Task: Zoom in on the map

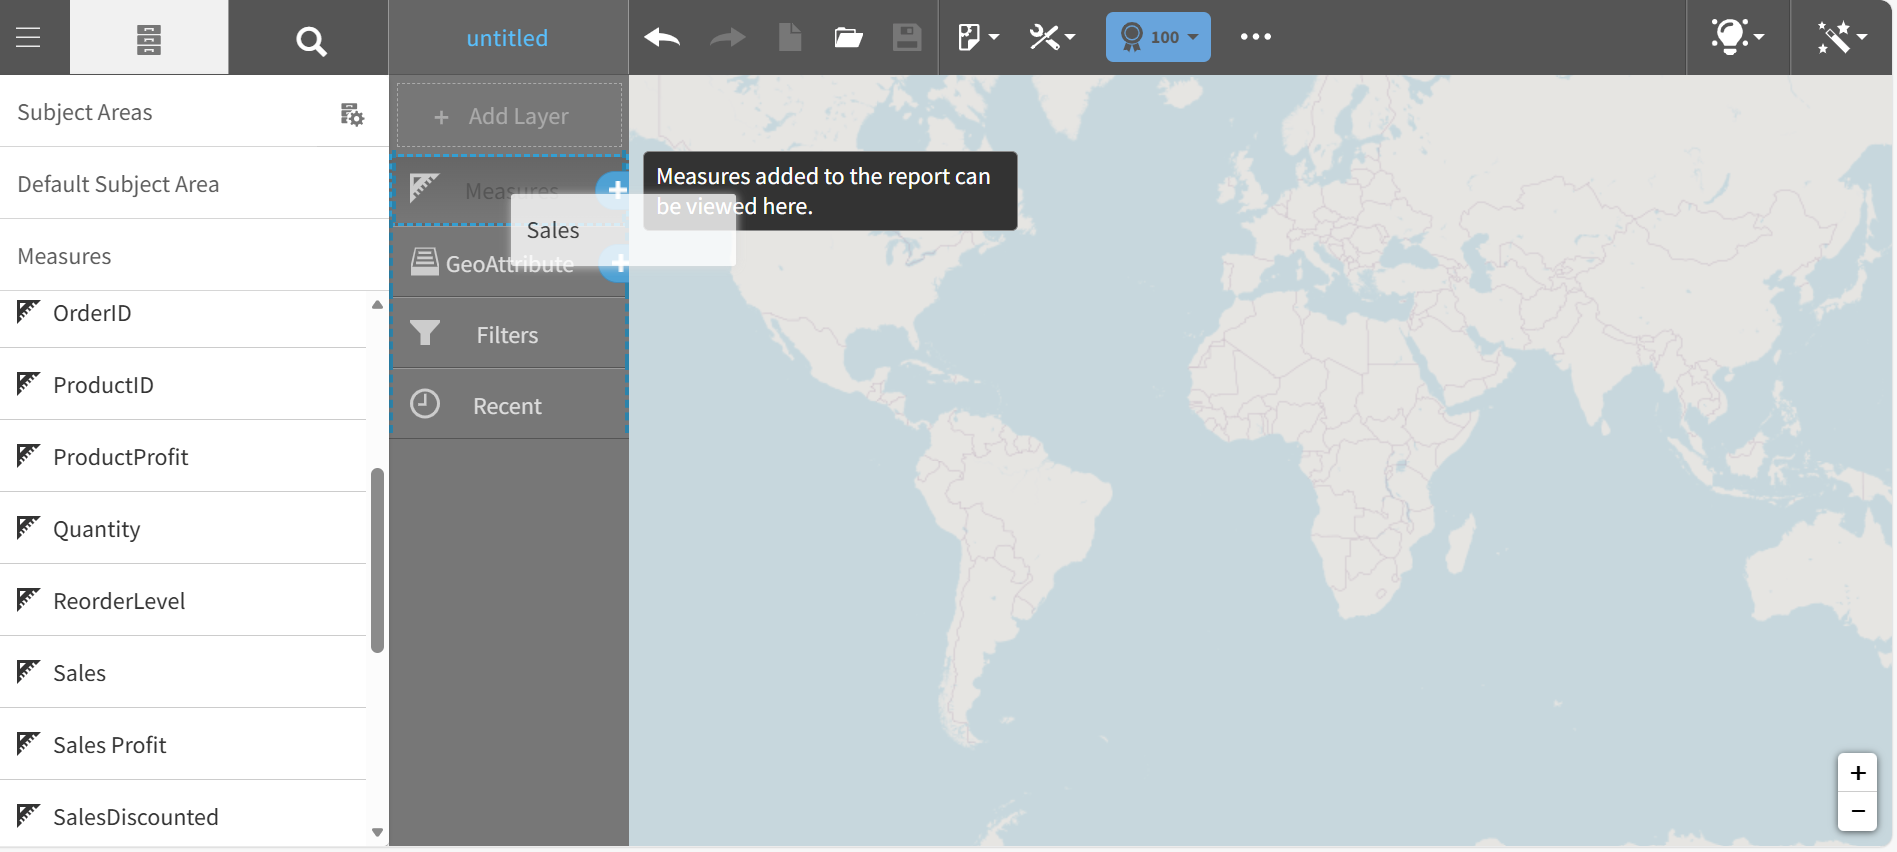Action: point(1857,773)
